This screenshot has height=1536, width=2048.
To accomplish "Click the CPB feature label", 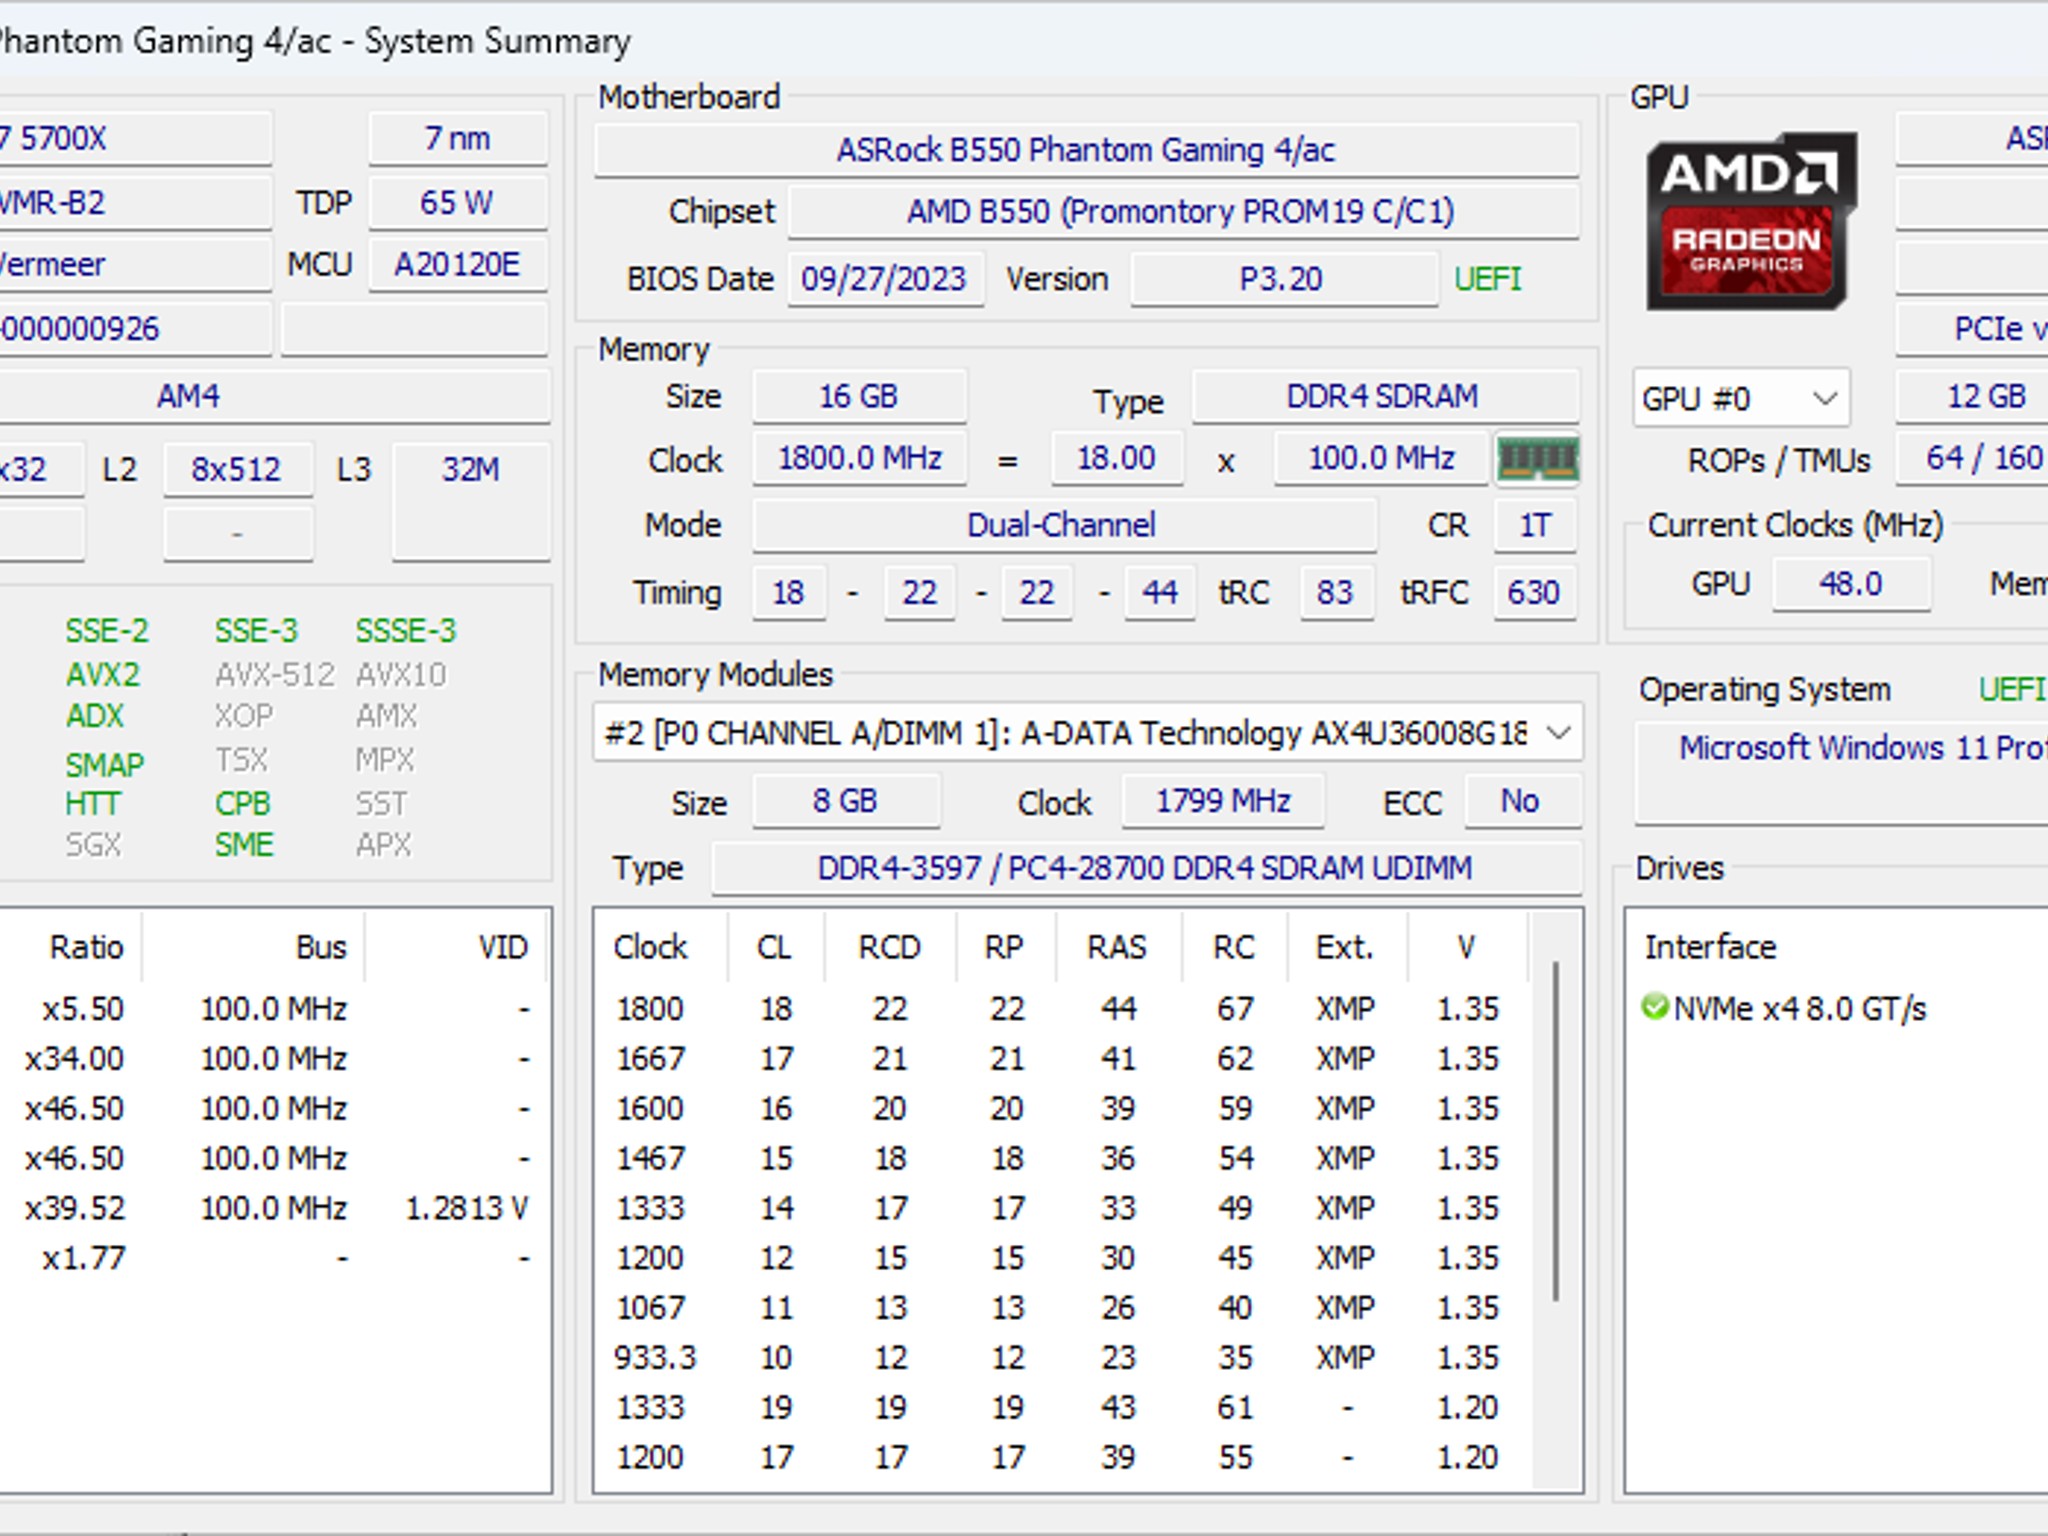I will [x=243, y=803].
